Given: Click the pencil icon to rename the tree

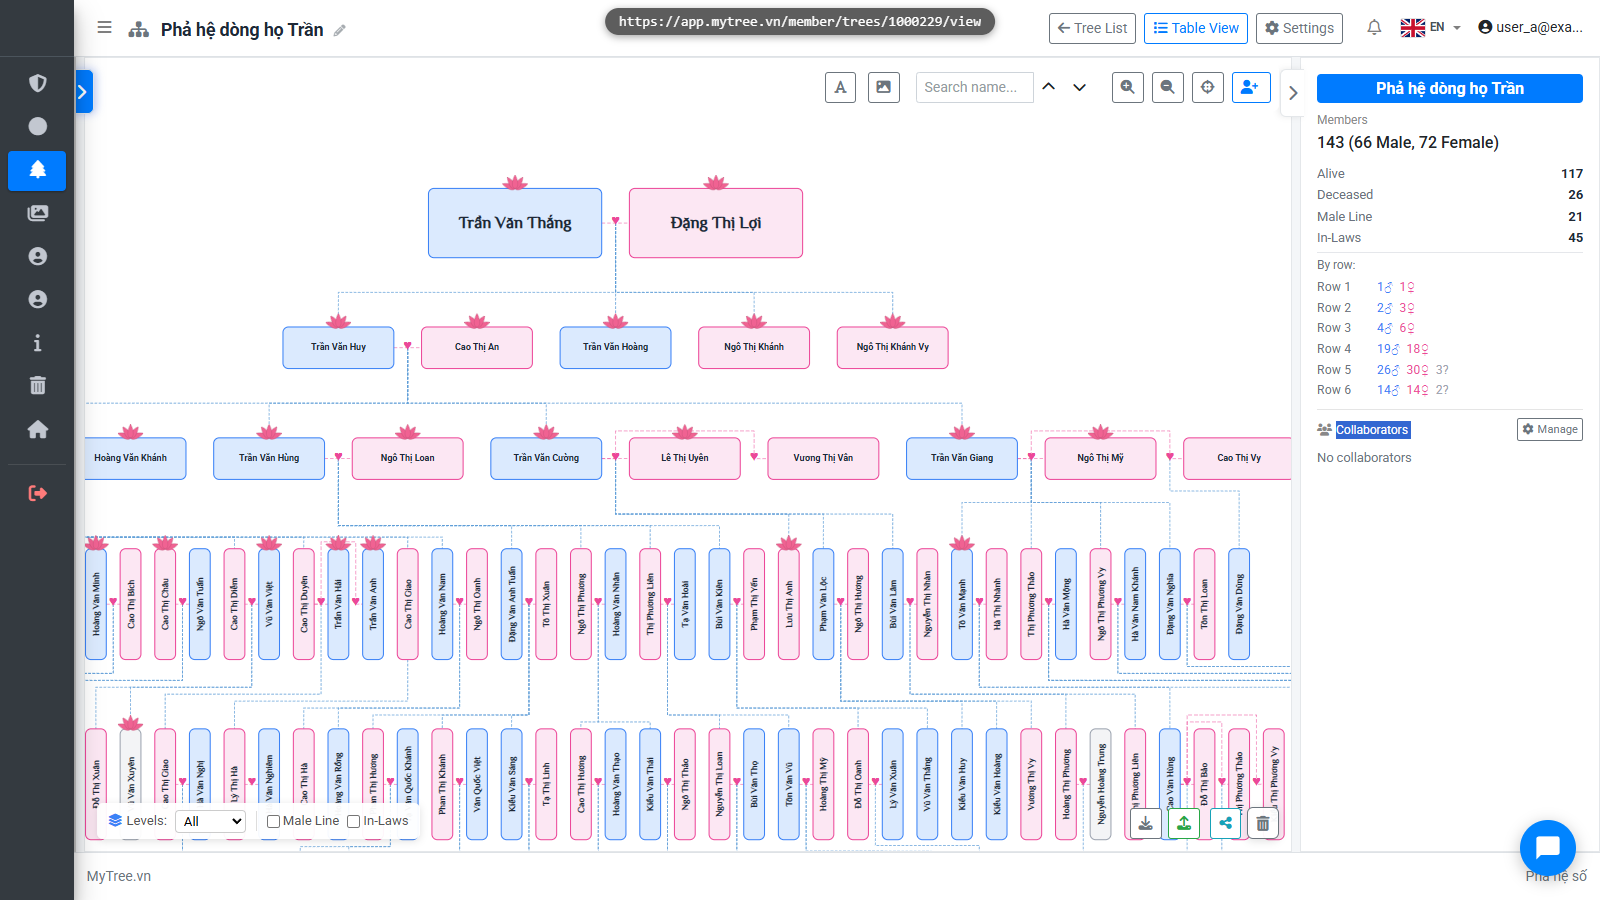Looking at the screenshot, I should click(x=340, y=30).
